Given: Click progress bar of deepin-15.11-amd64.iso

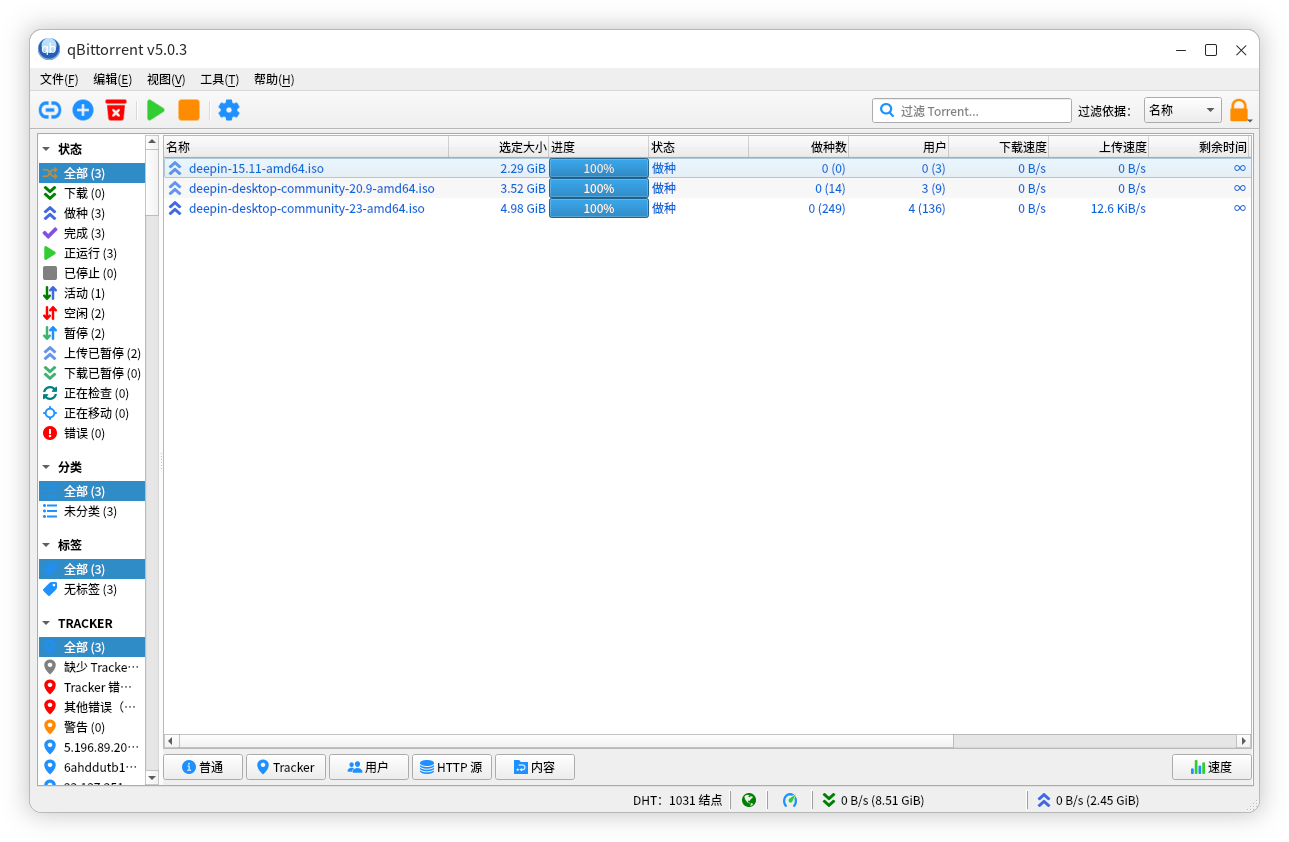Looking at the screenshot, I should [x=599, y=168].
